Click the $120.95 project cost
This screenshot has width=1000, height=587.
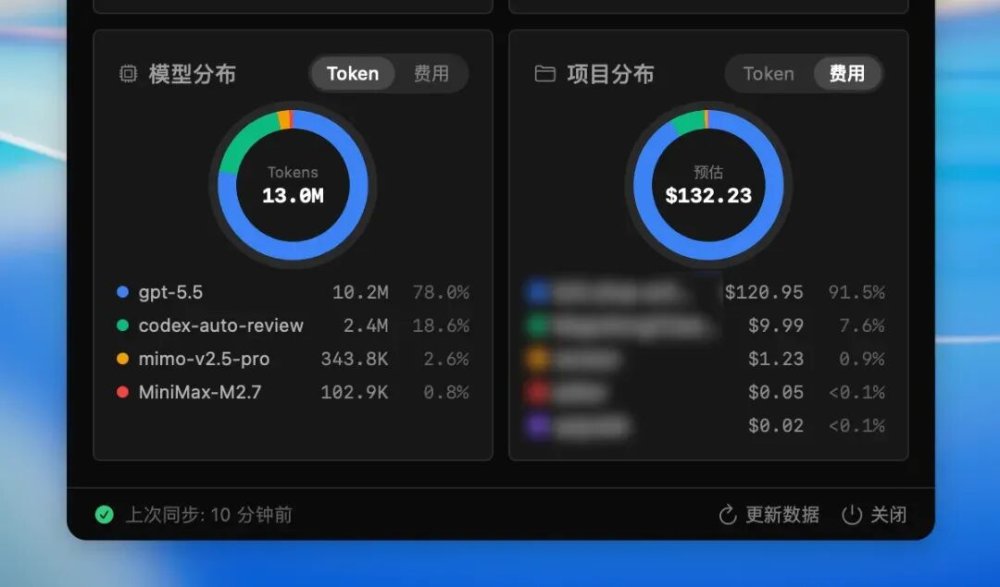pyautogui.click(x=764, y=292)
